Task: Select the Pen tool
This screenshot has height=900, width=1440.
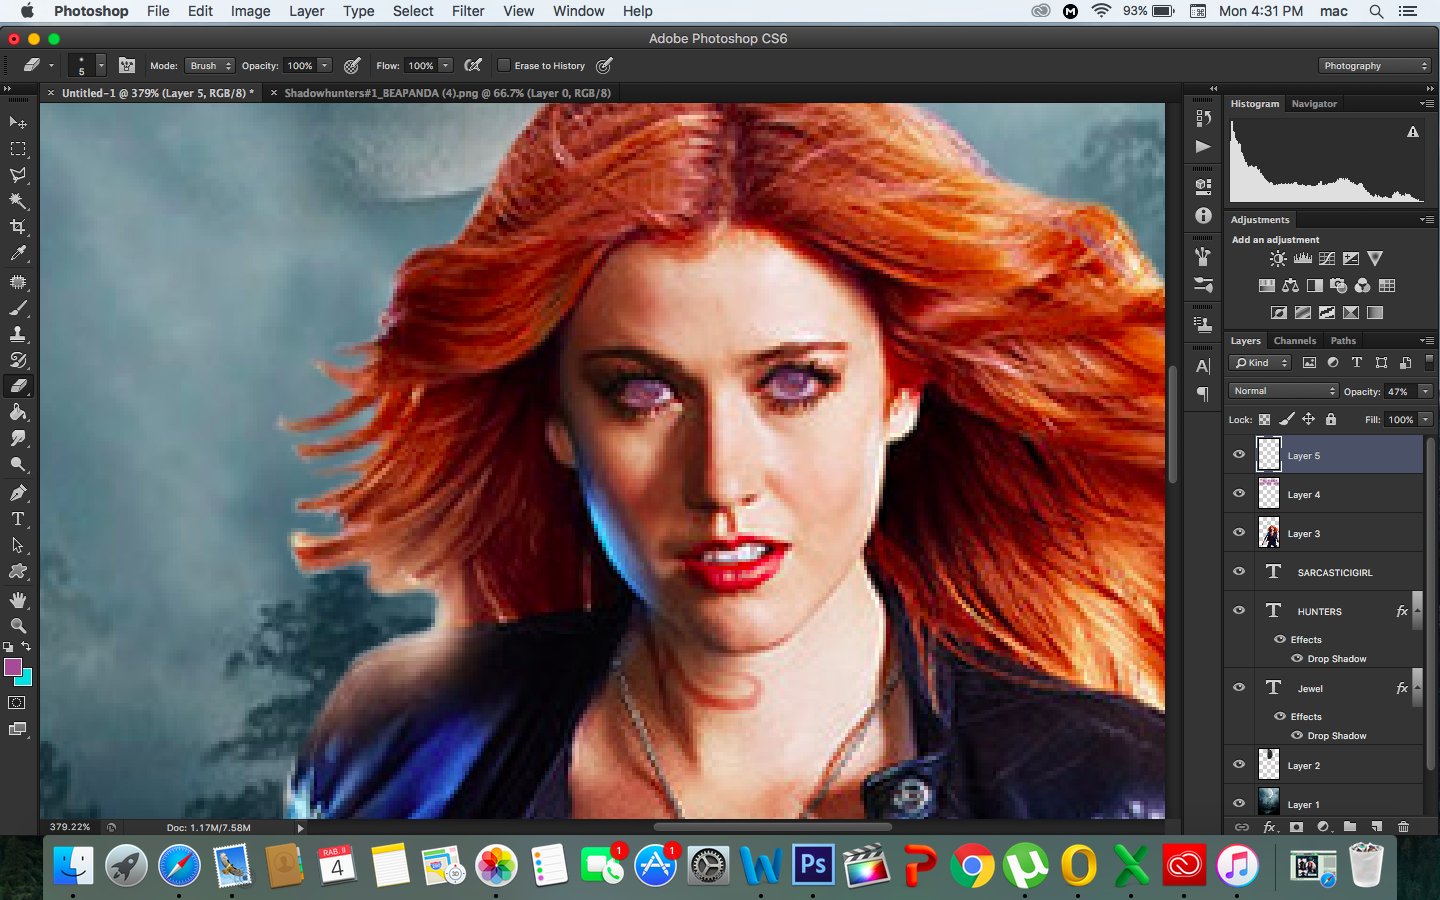Action: tap(18, 492)
